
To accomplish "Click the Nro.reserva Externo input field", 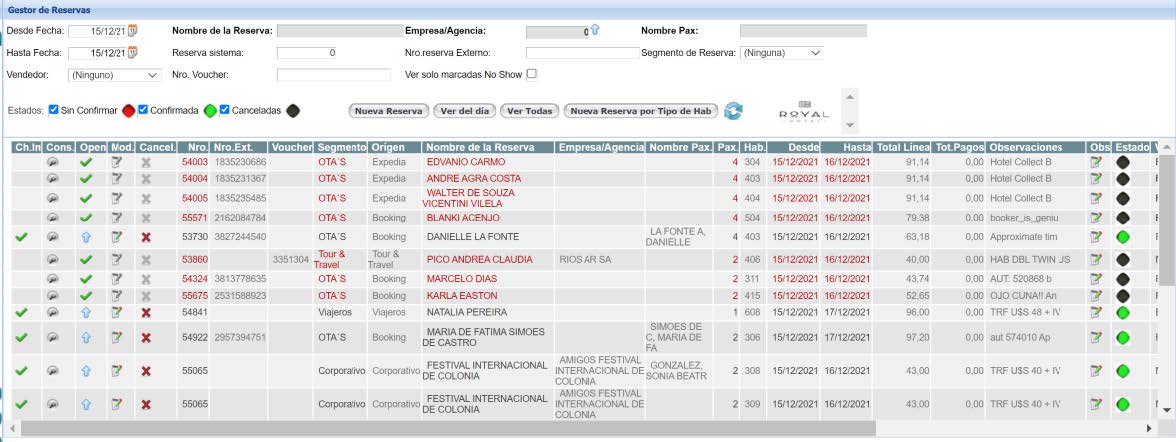I will pos(582,53).
